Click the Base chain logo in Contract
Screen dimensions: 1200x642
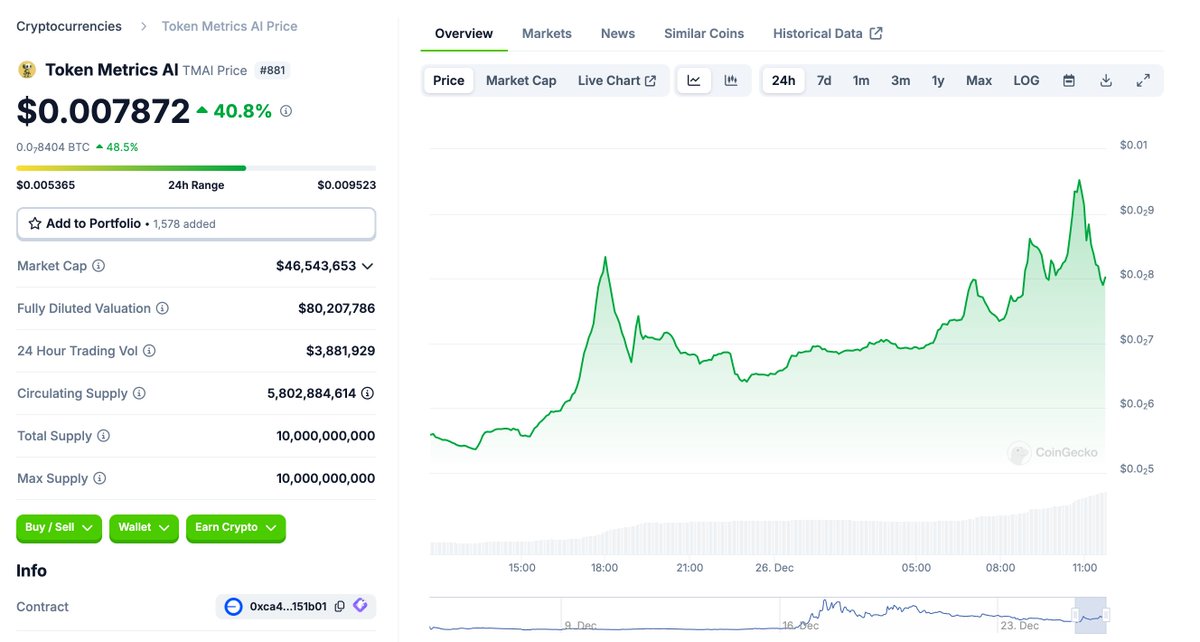coord(234,606)
